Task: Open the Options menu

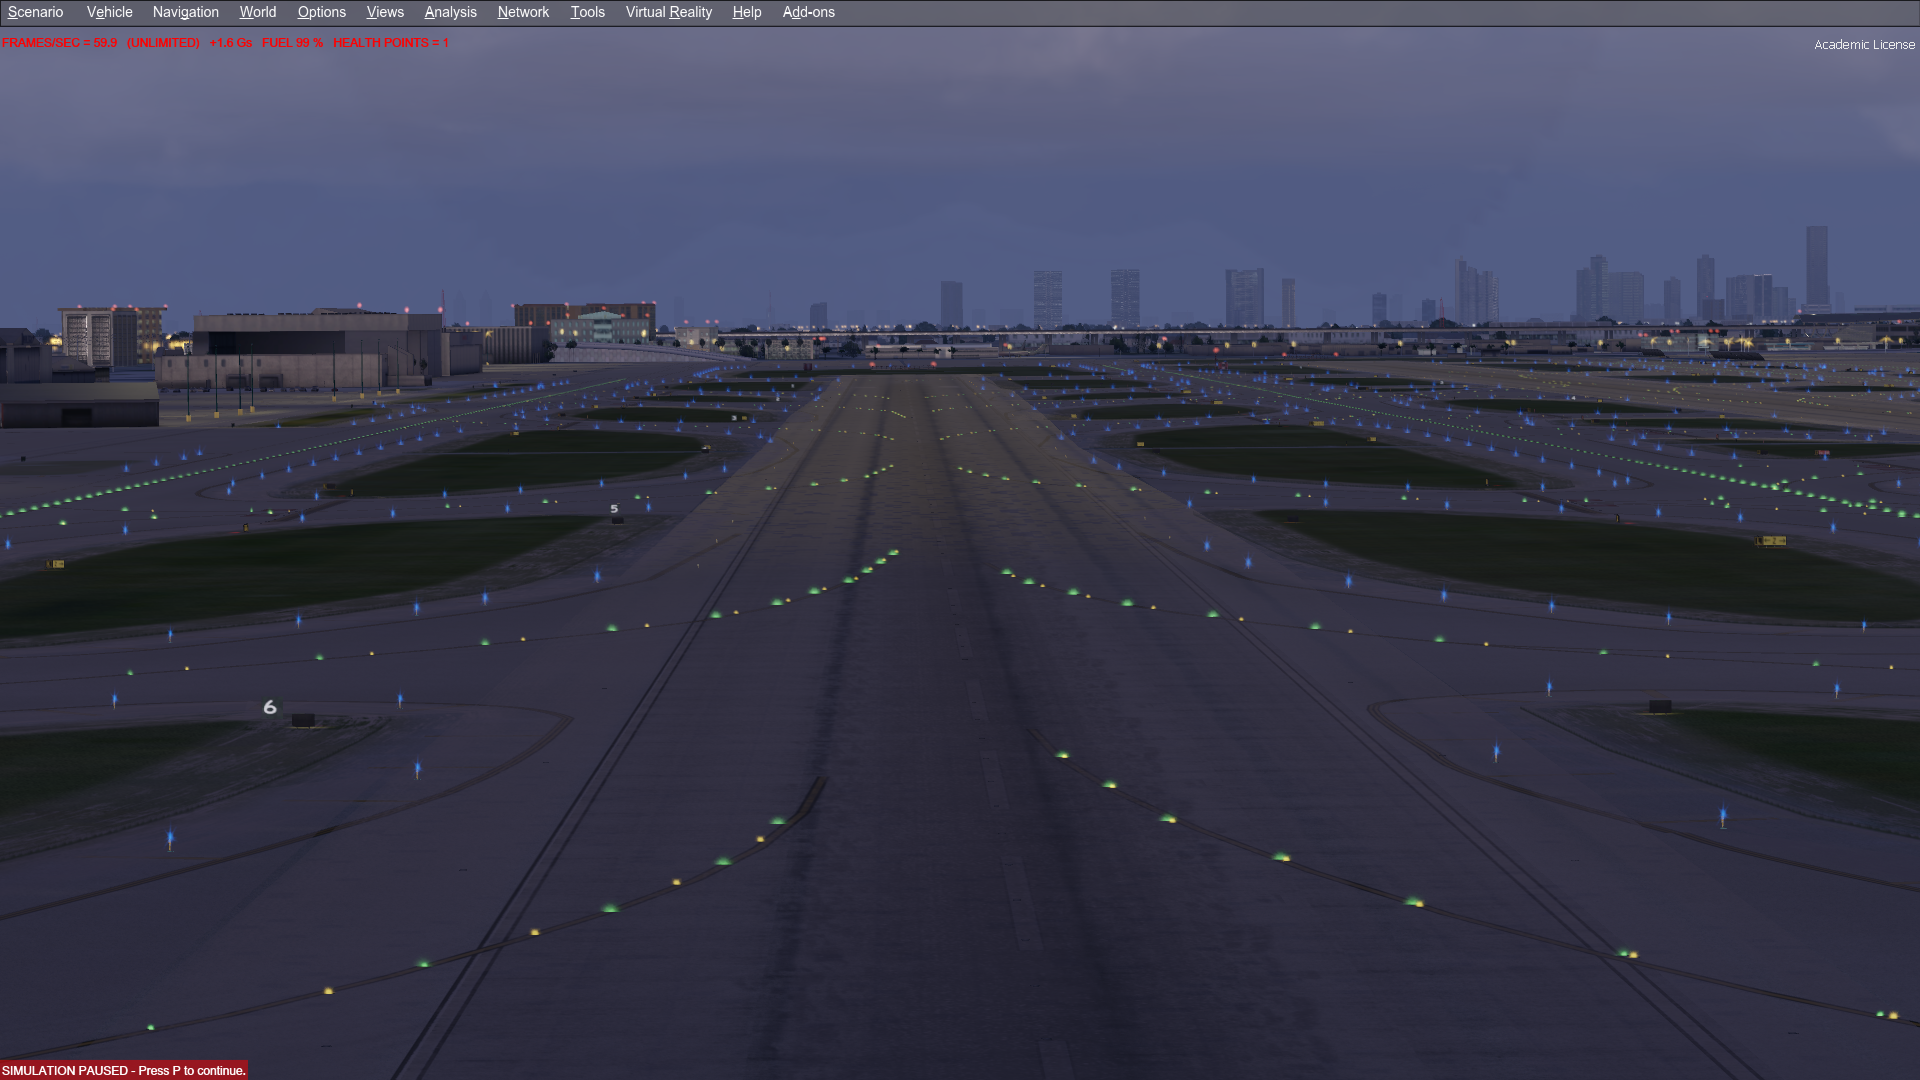Action: tap(321, 12)
